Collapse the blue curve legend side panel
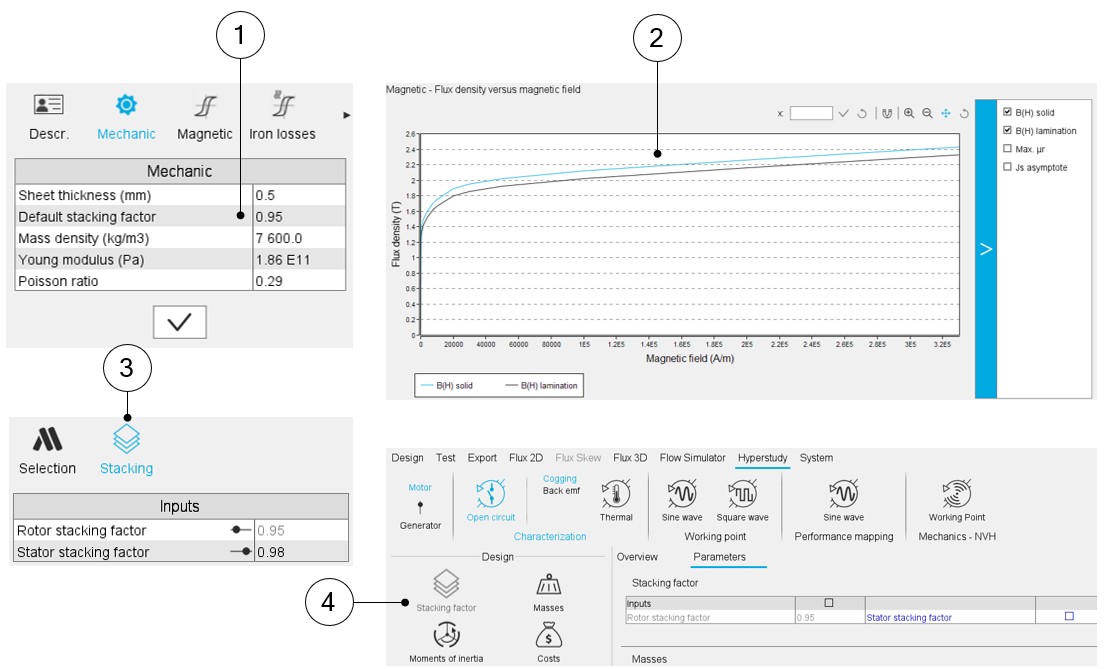 coord(985,249)
